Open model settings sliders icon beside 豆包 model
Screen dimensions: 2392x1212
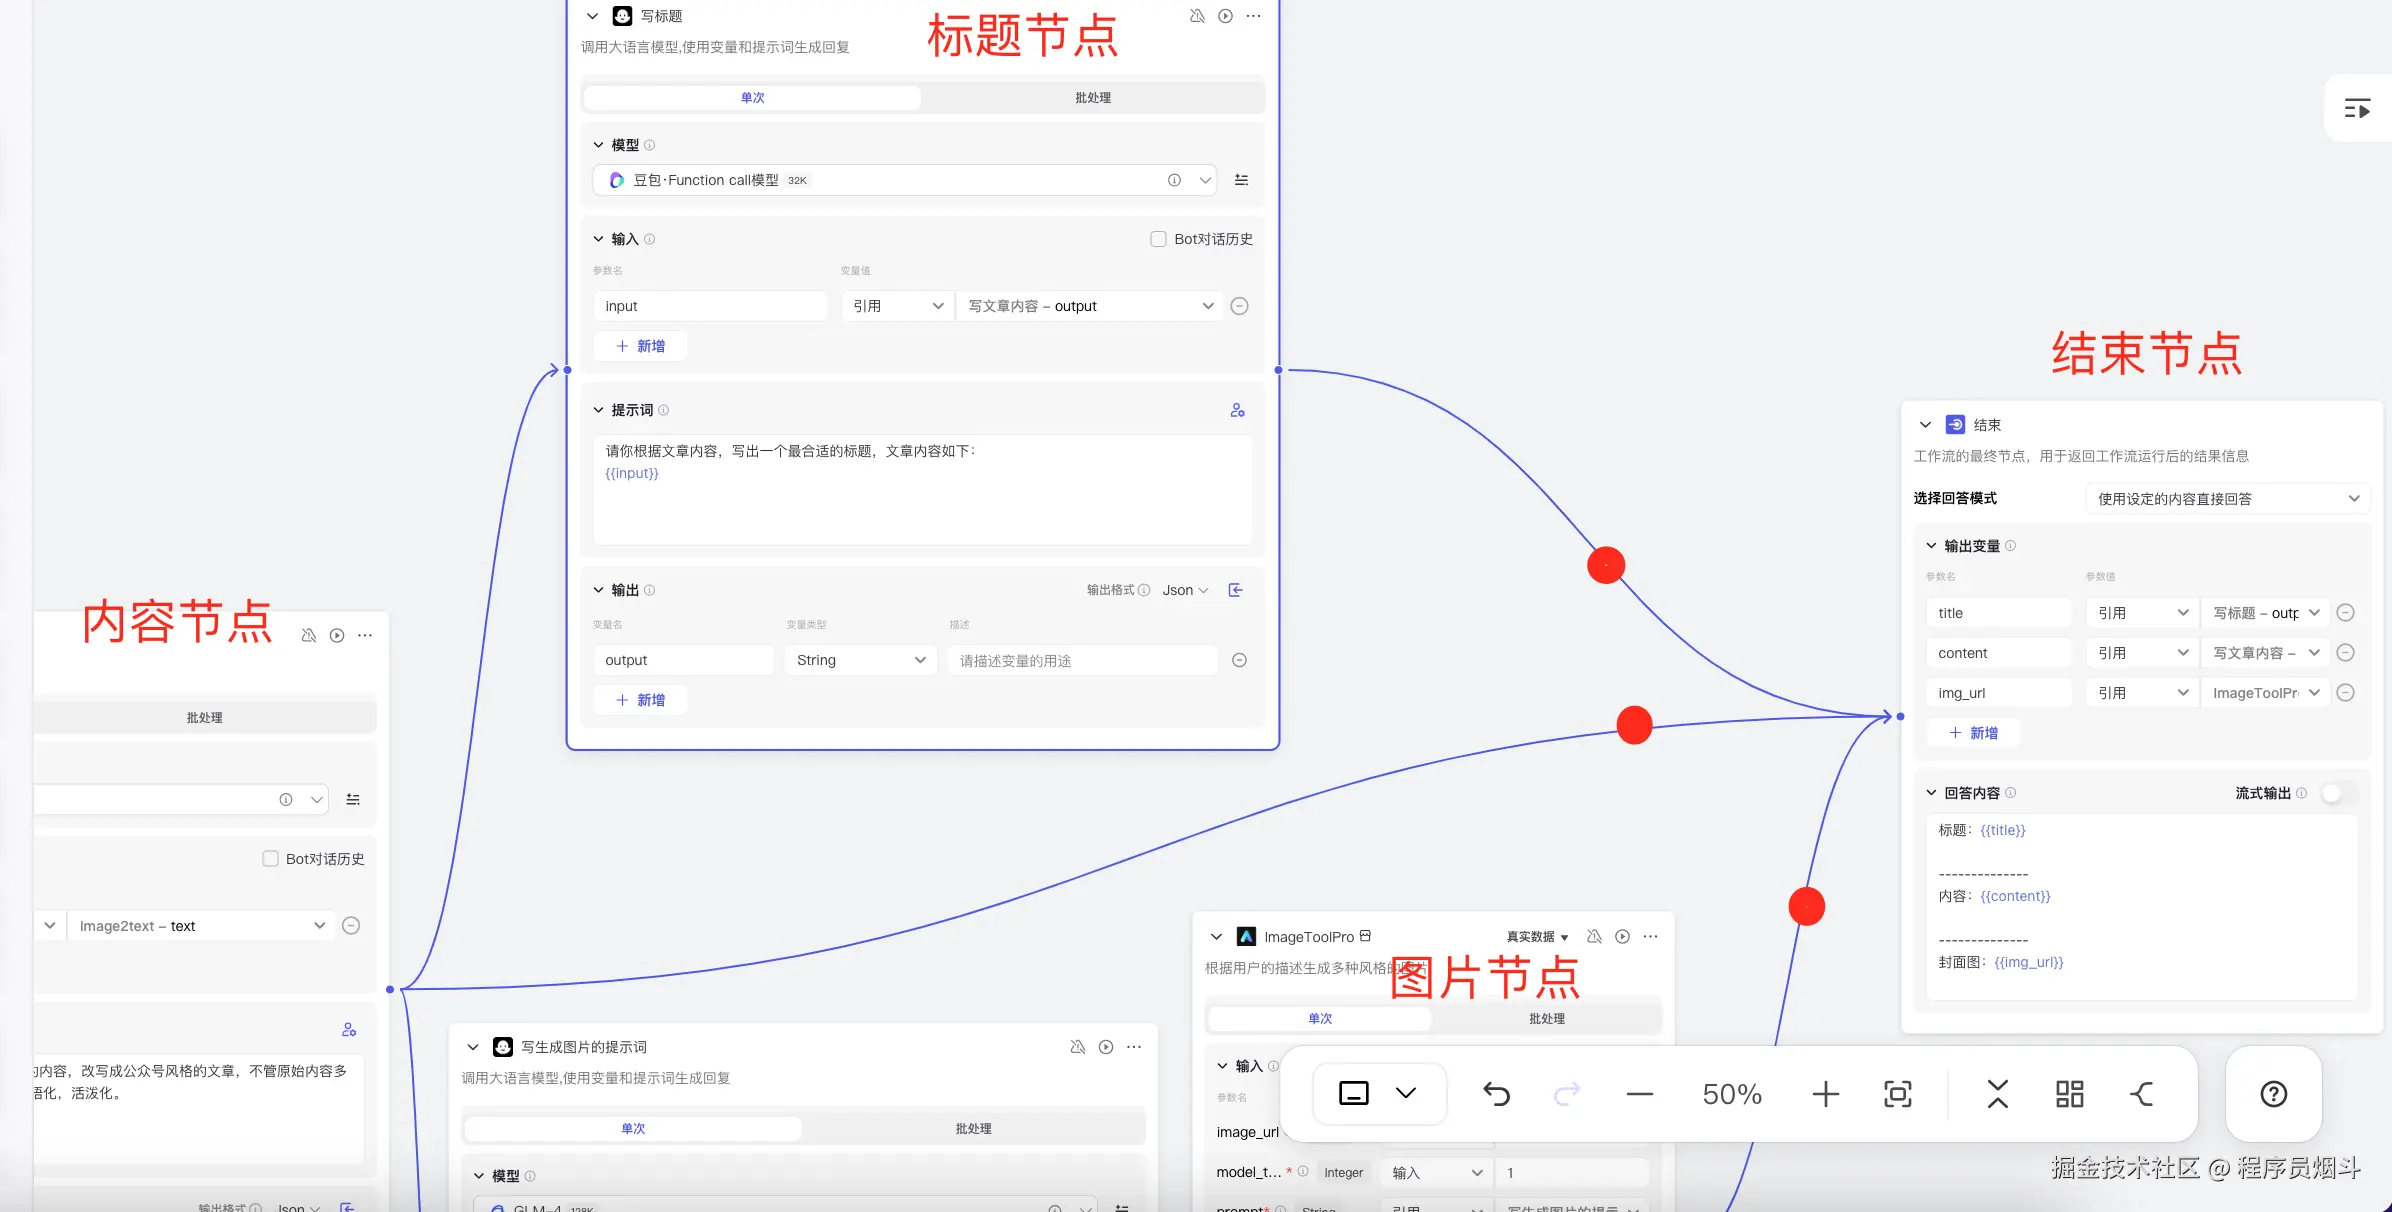point(1241,180)
